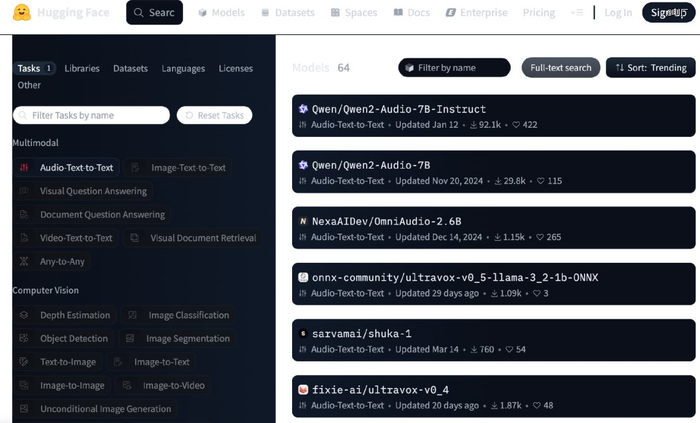Select the Image-to-Video task filter
700x423 pixels.
[163, 386]
